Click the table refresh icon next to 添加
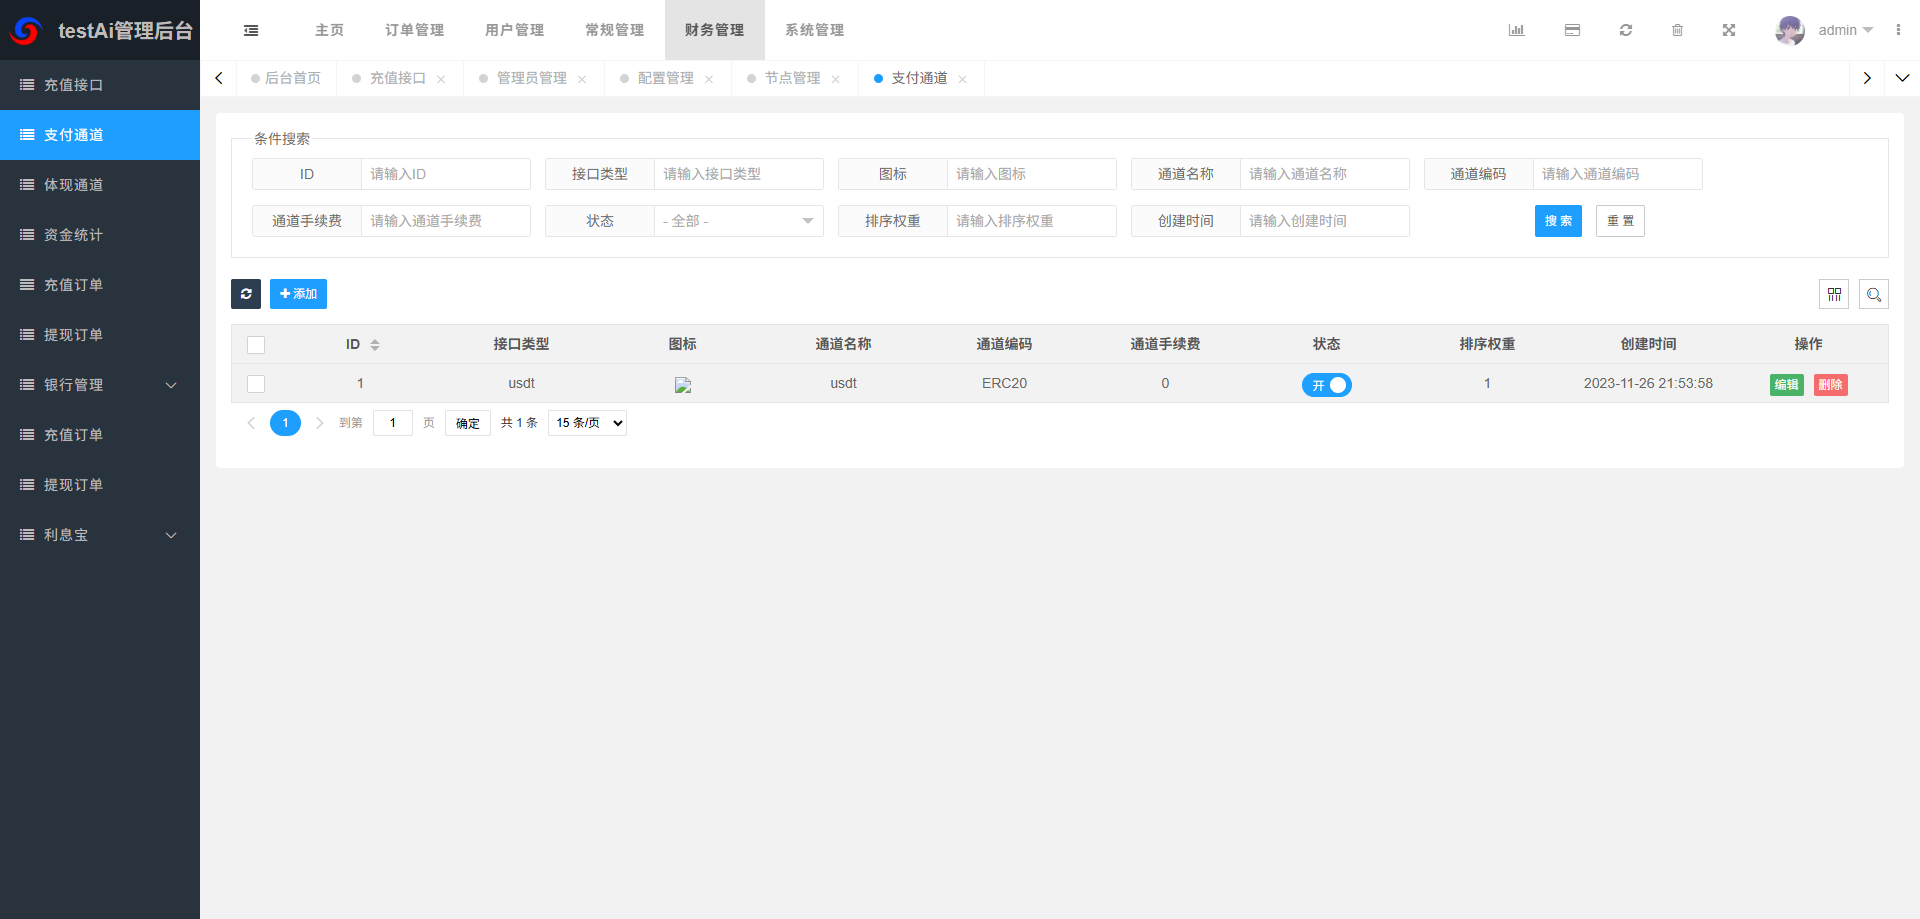 (x=246, y=293)
